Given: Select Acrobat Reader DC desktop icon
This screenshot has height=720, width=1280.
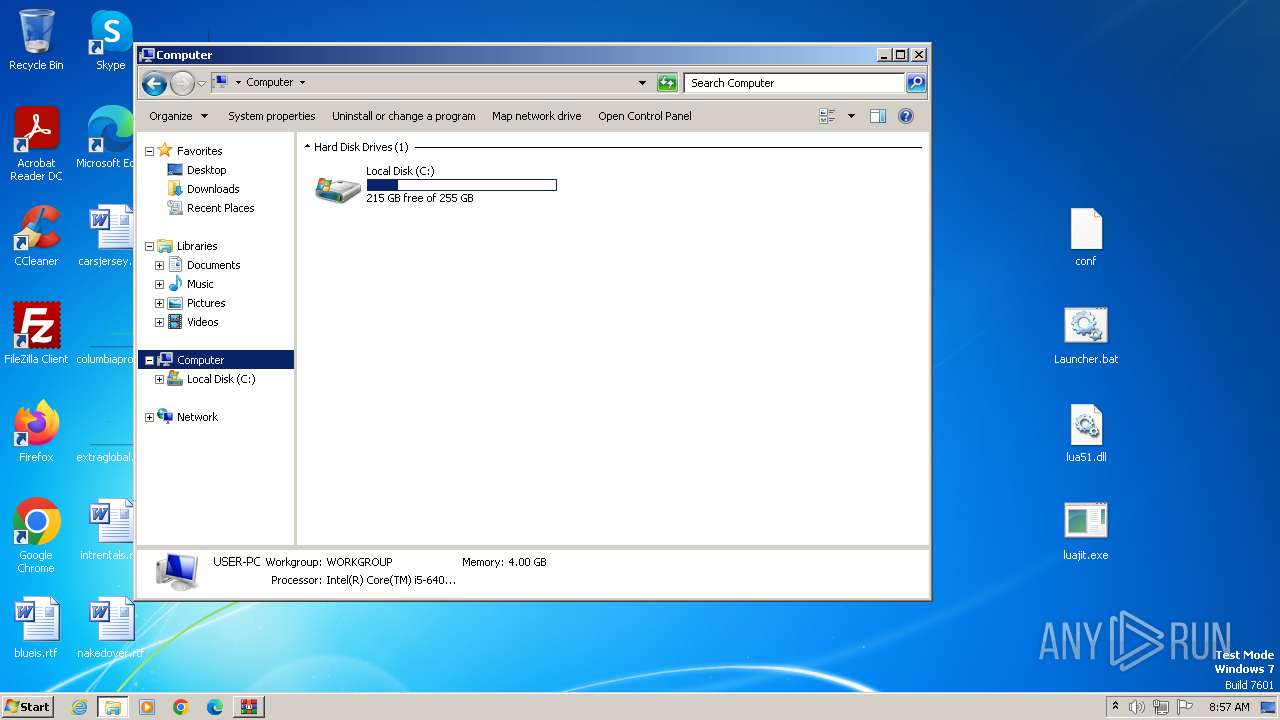Looking at the screenshot, I should [x=36, y=144].
